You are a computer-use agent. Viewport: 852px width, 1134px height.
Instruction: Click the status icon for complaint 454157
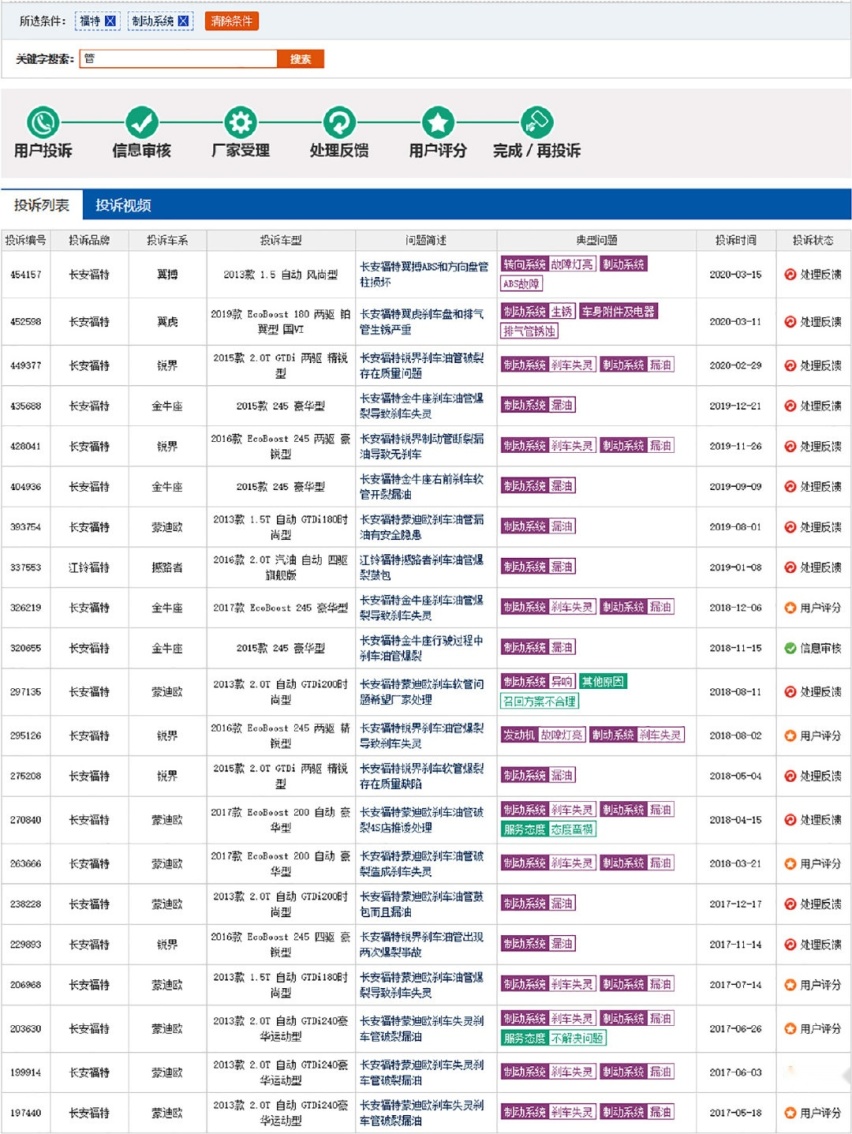coord(790,274)
